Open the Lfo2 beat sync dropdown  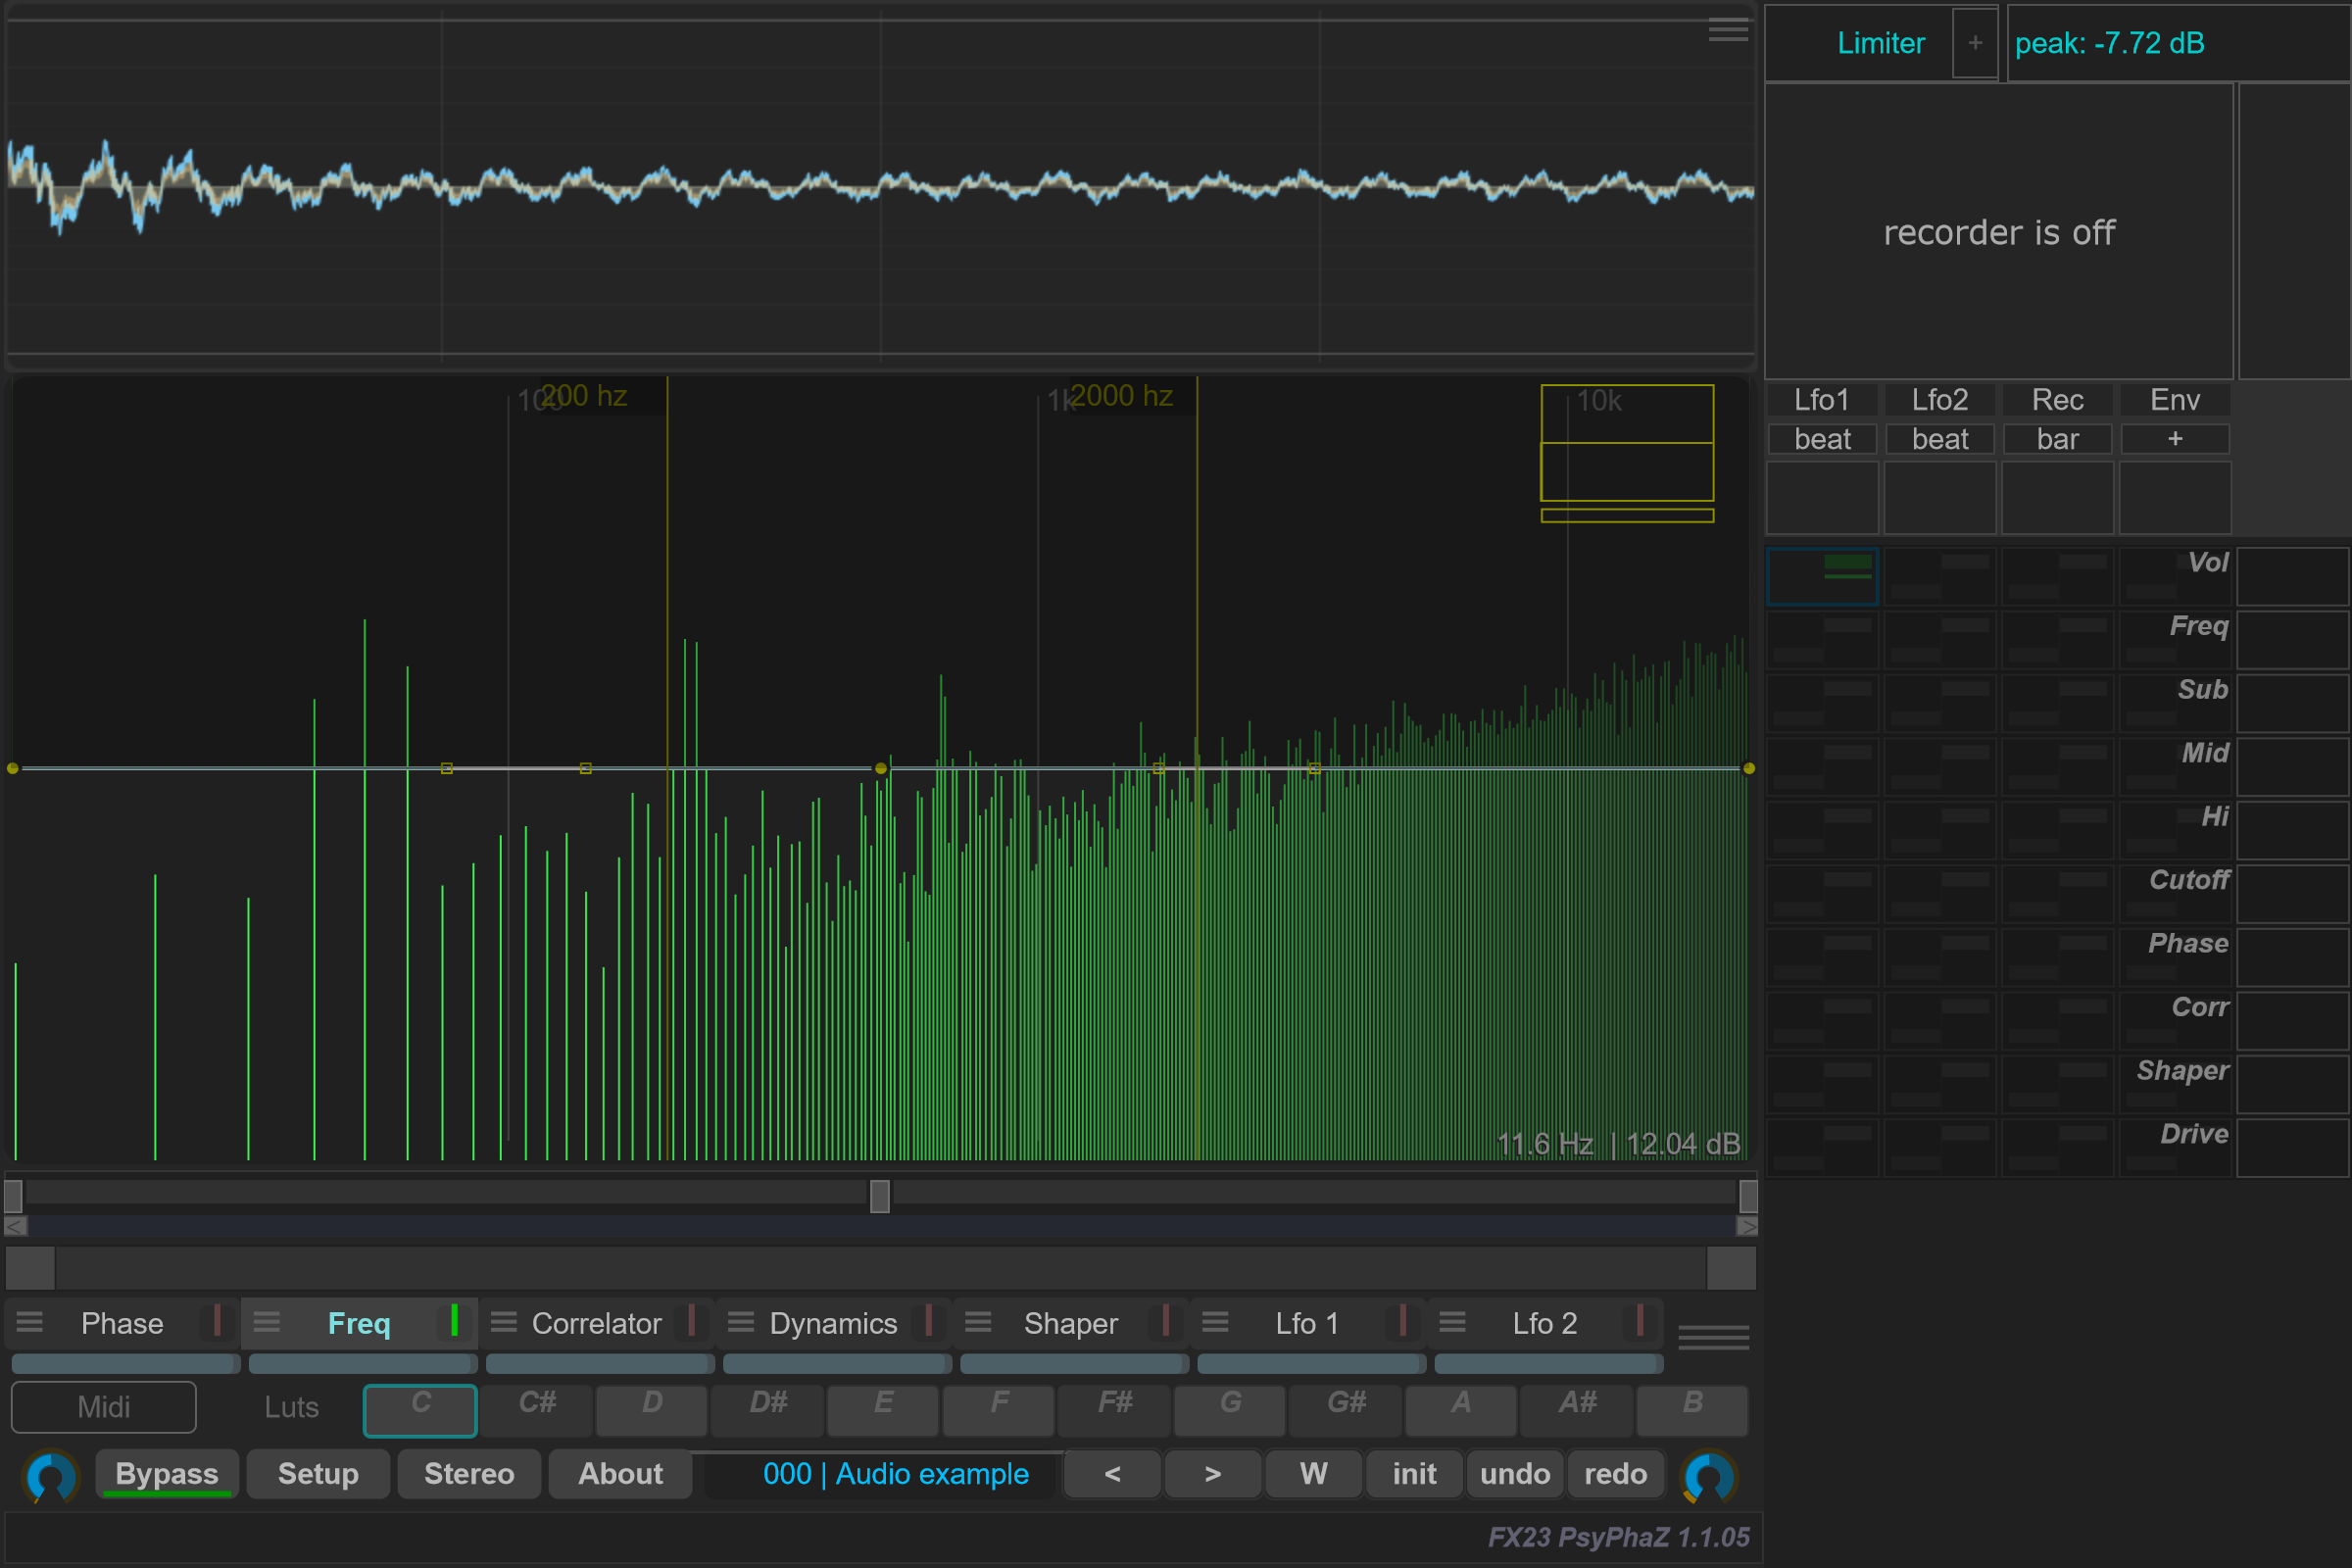(x=1940, y=439)
